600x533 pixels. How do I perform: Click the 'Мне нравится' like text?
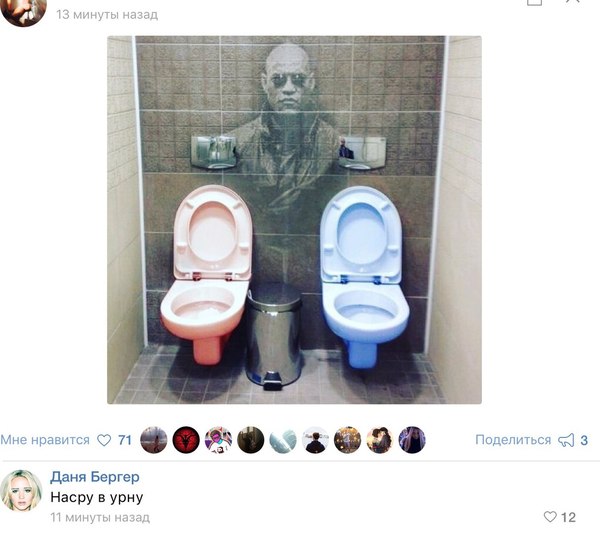tap(45, 440)
